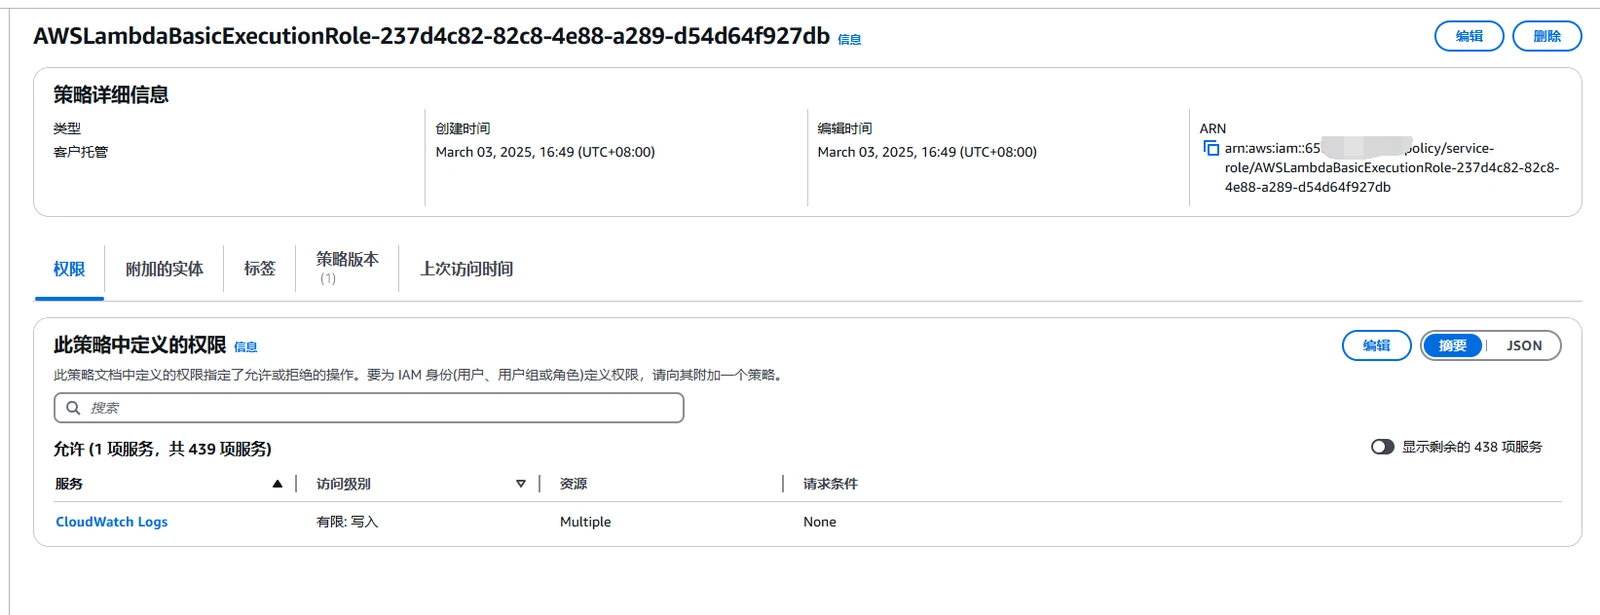
Task: Open the 权限 tab
Action: tap(69, 269)
